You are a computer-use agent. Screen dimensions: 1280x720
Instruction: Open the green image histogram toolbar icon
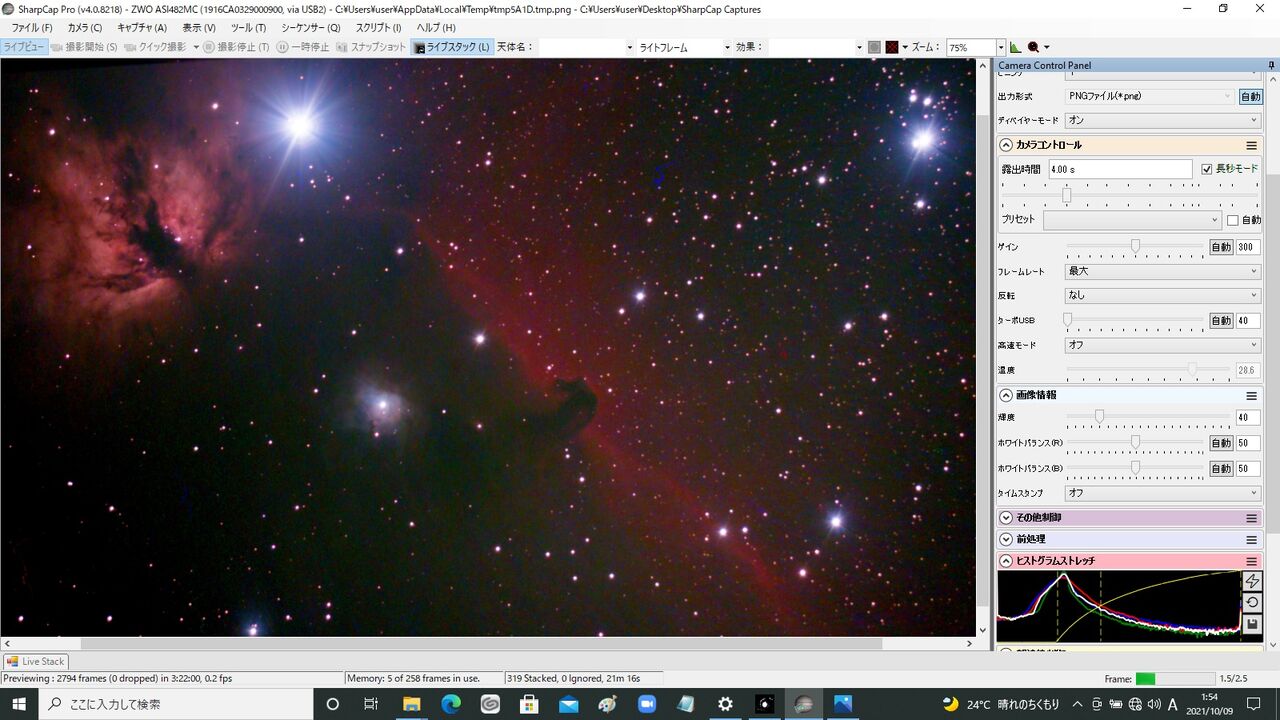click(1016, 47)
